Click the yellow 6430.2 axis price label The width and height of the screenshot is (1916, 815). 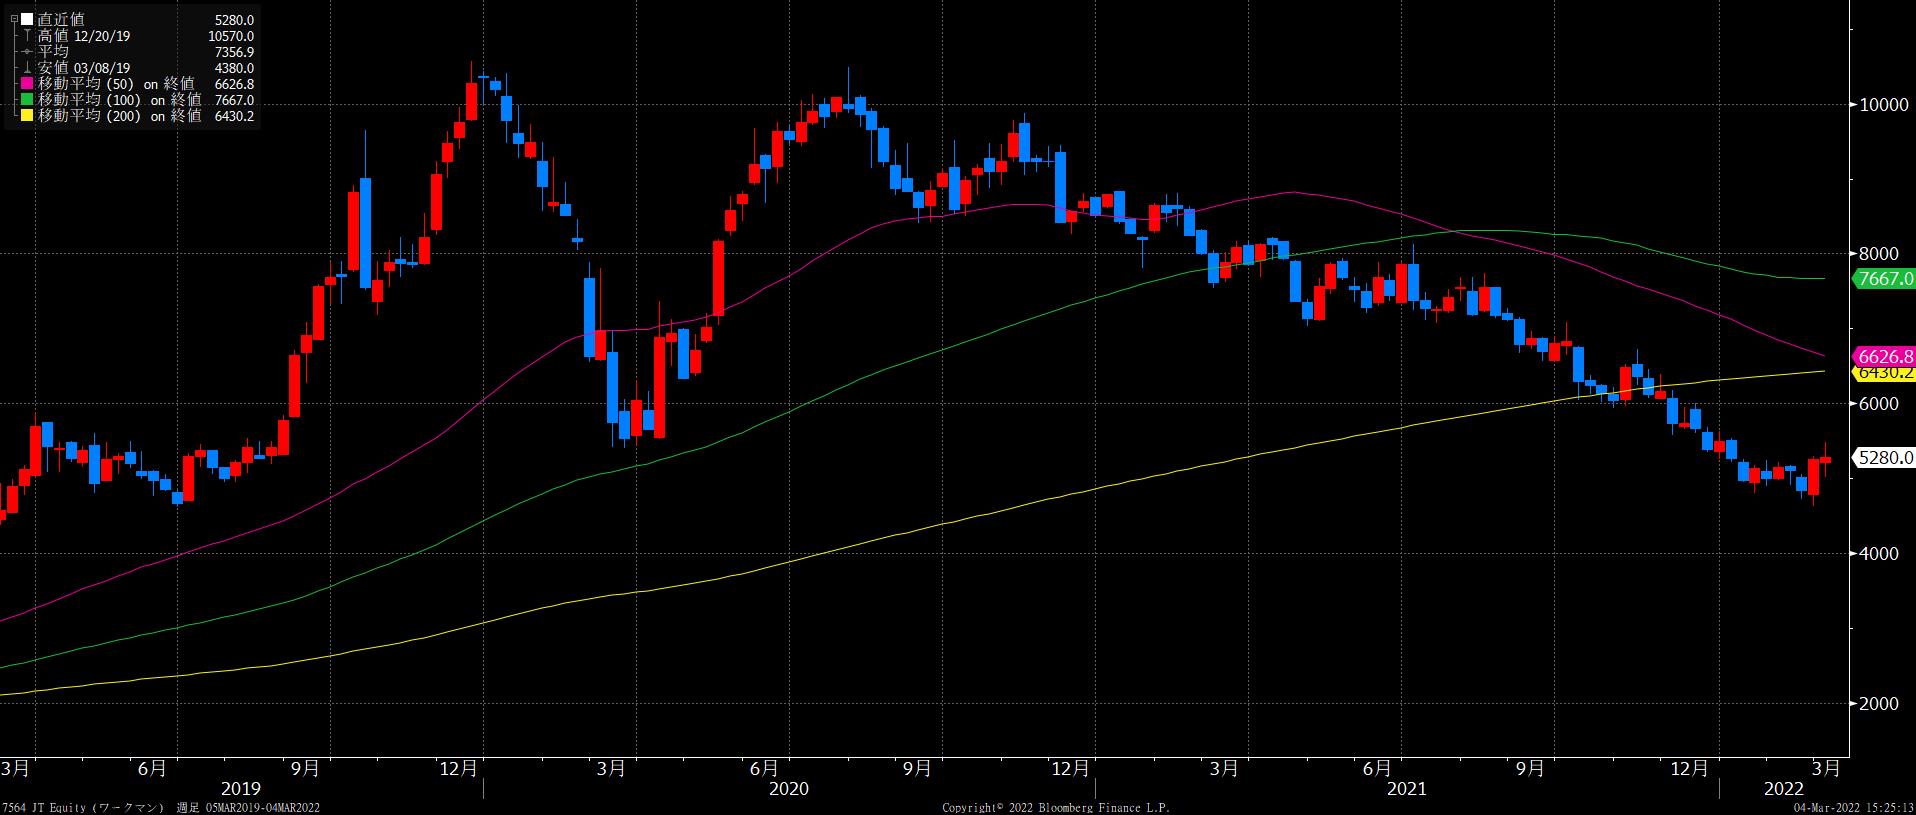point(1884,373)
